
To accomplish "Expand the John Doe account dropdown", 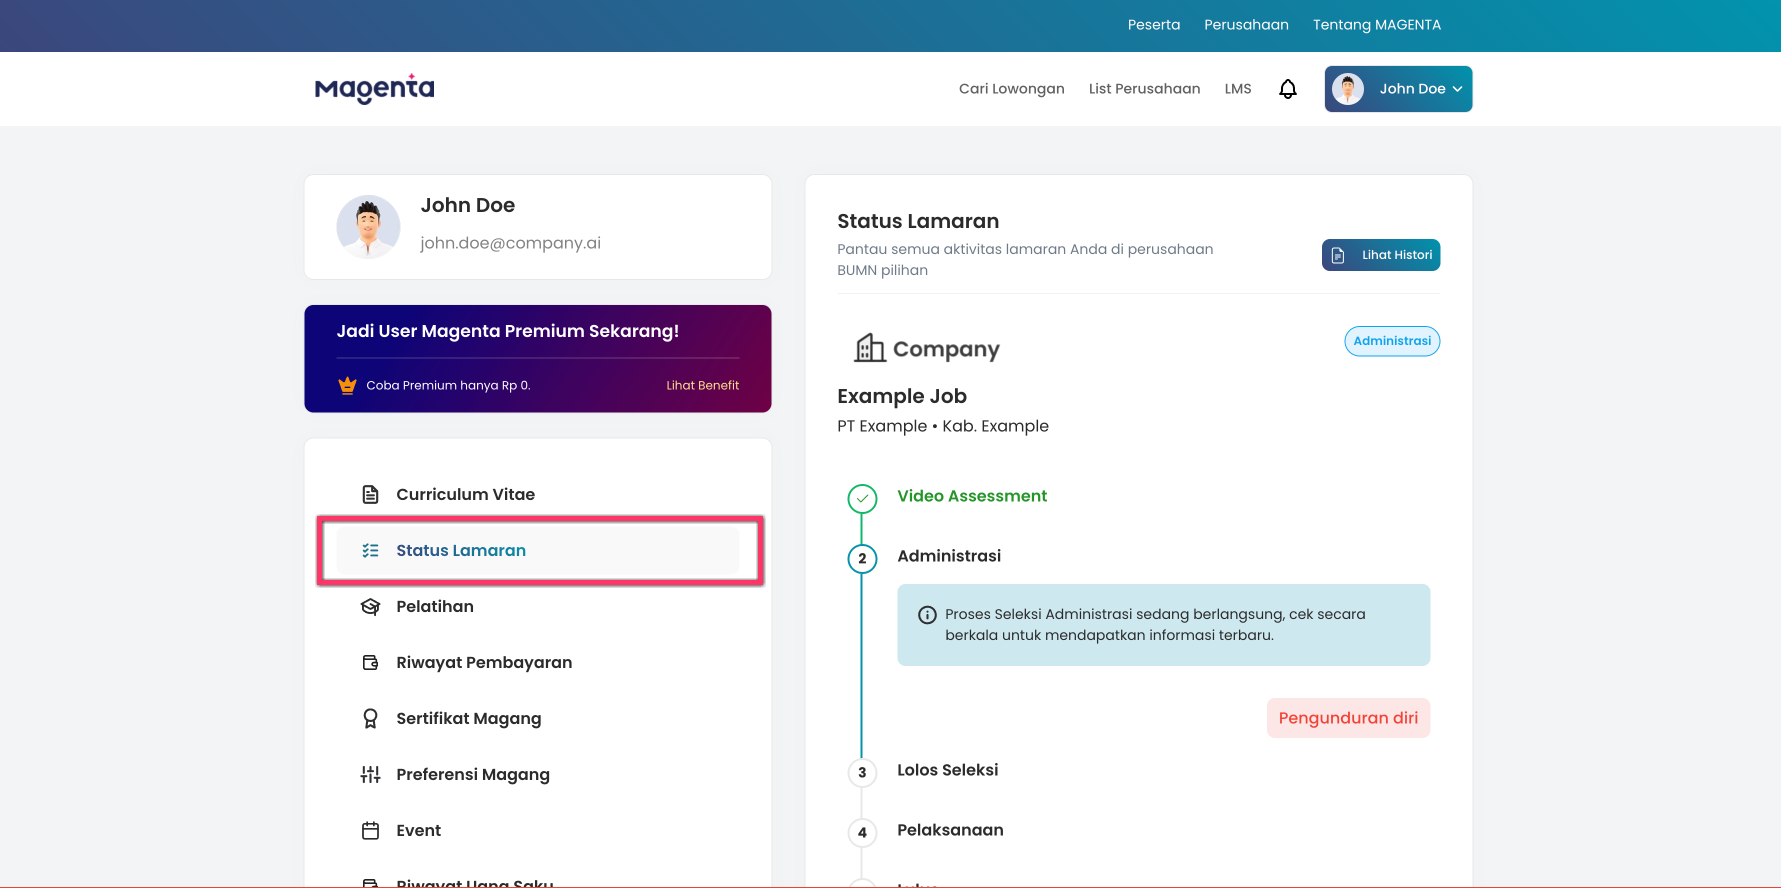I will [x=1398, y=89].
